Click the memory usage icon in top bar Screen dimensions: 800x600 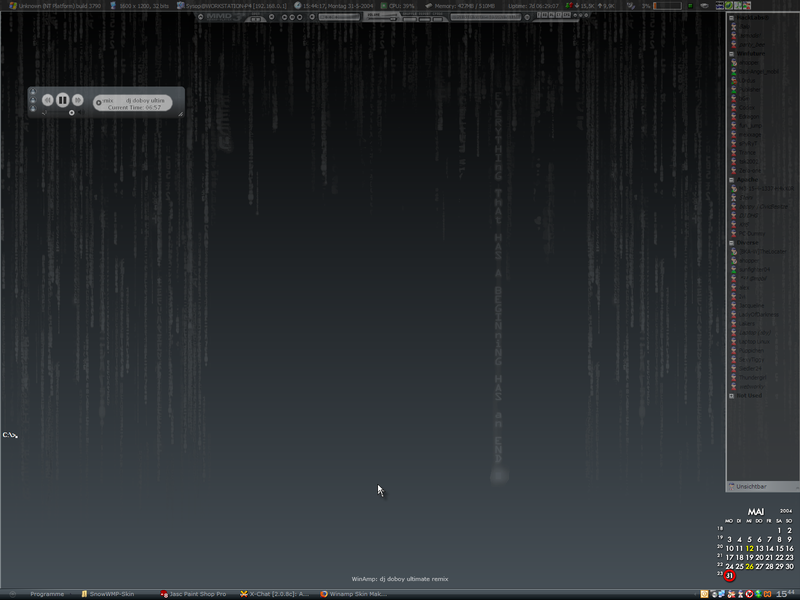427,5
